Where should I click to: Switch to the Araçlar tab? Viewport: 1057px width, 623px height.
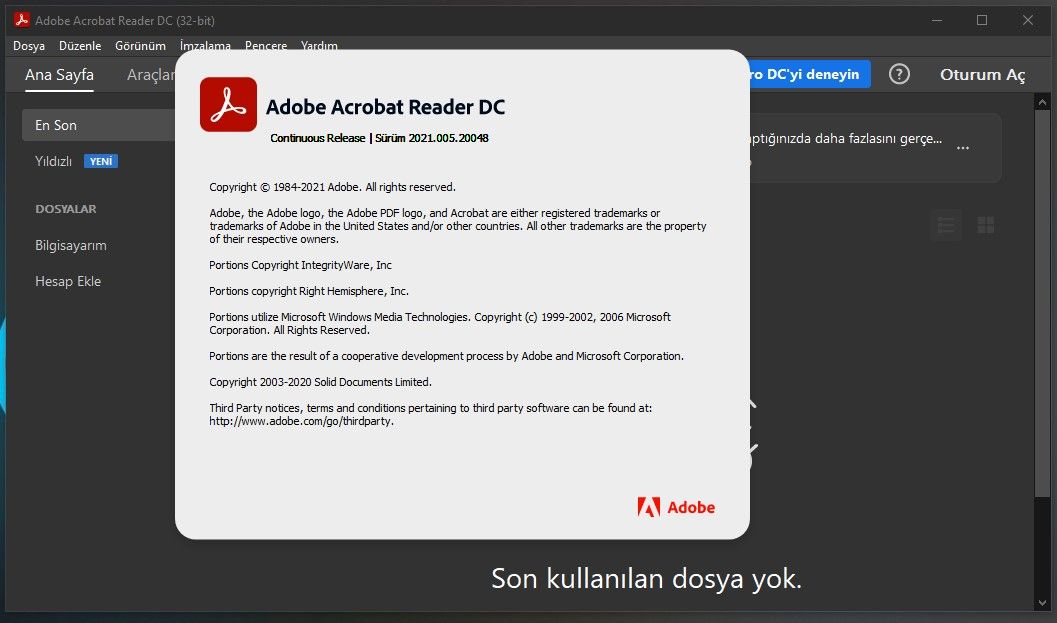point(151,75)
